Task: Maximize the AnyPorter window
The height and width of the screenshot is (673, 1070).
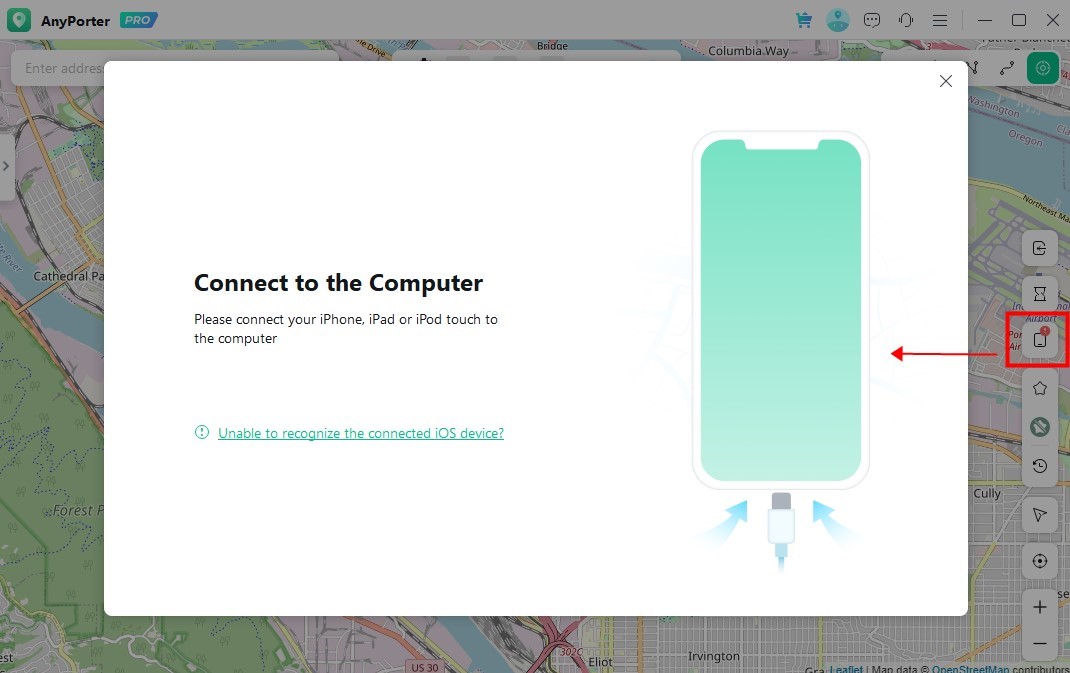Action: click(1018, 20)
